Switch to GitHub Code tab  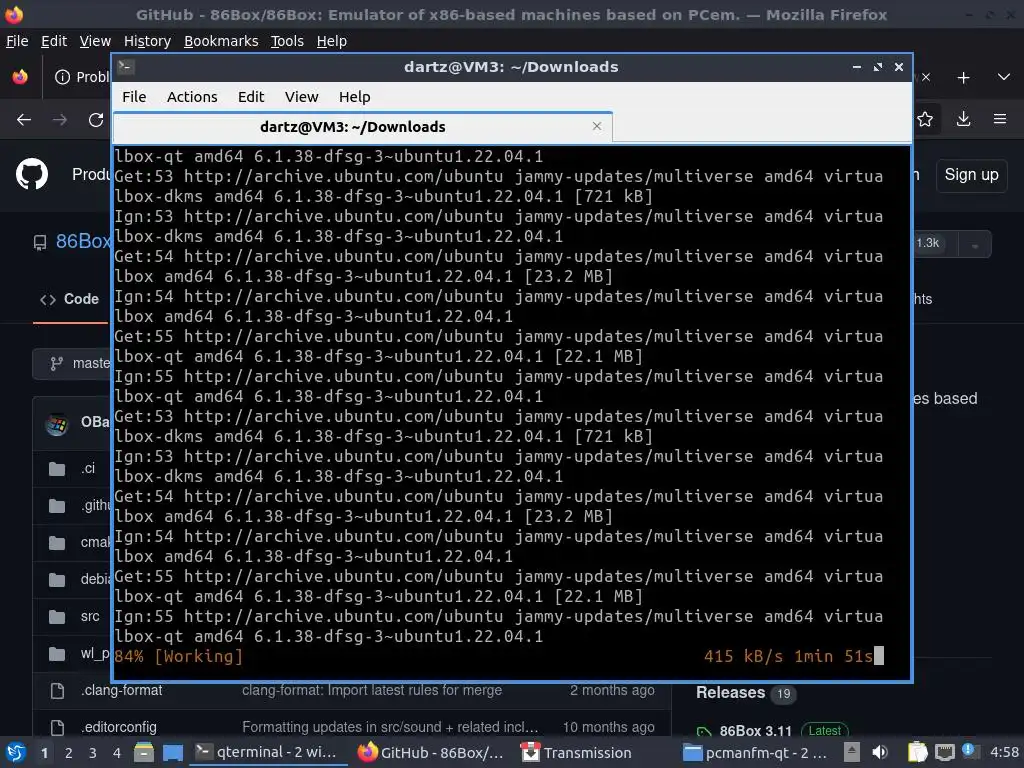coord(70,299)
